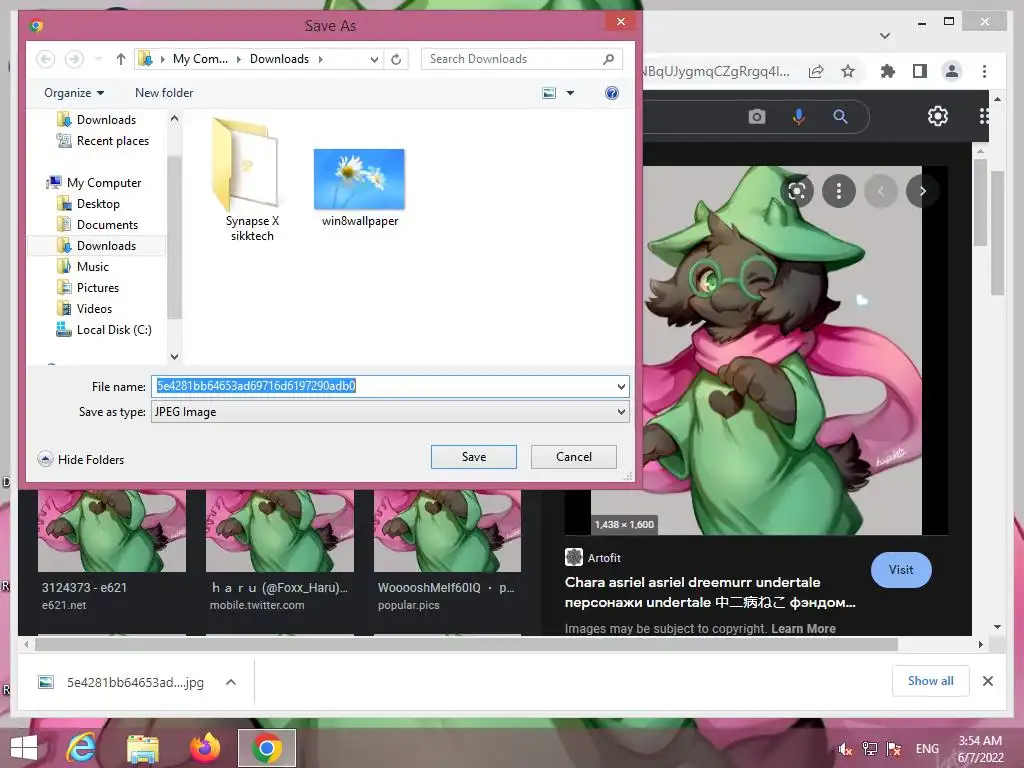Open image preview more options dots
This screenshot has width=1024, height=768.
tap(839, 191)
